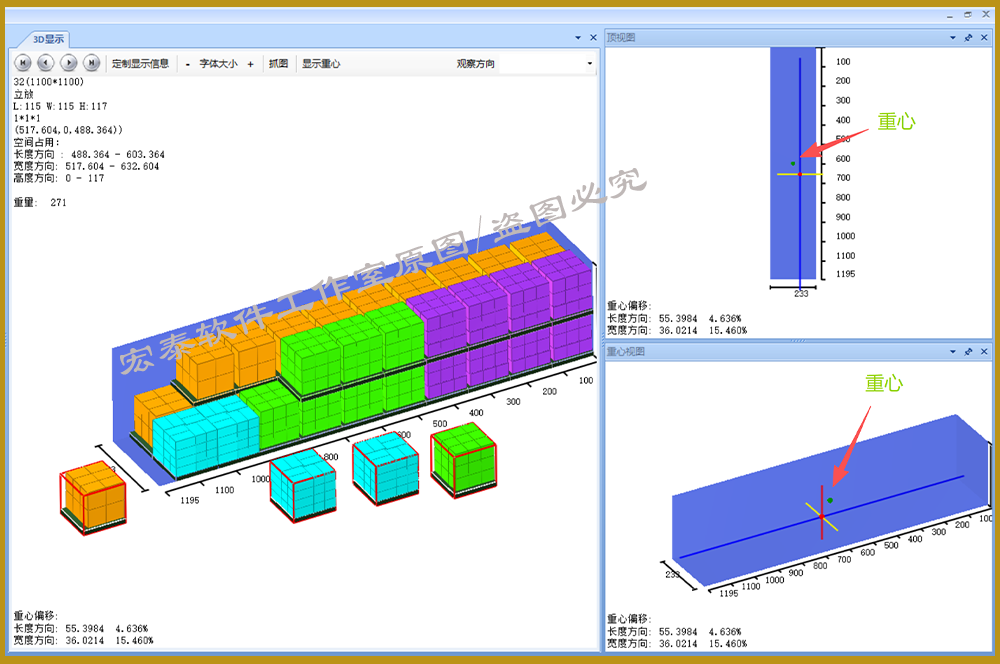
Task: Expand the 顶视图 panel menu arrow
Action: tap(953, 38)
